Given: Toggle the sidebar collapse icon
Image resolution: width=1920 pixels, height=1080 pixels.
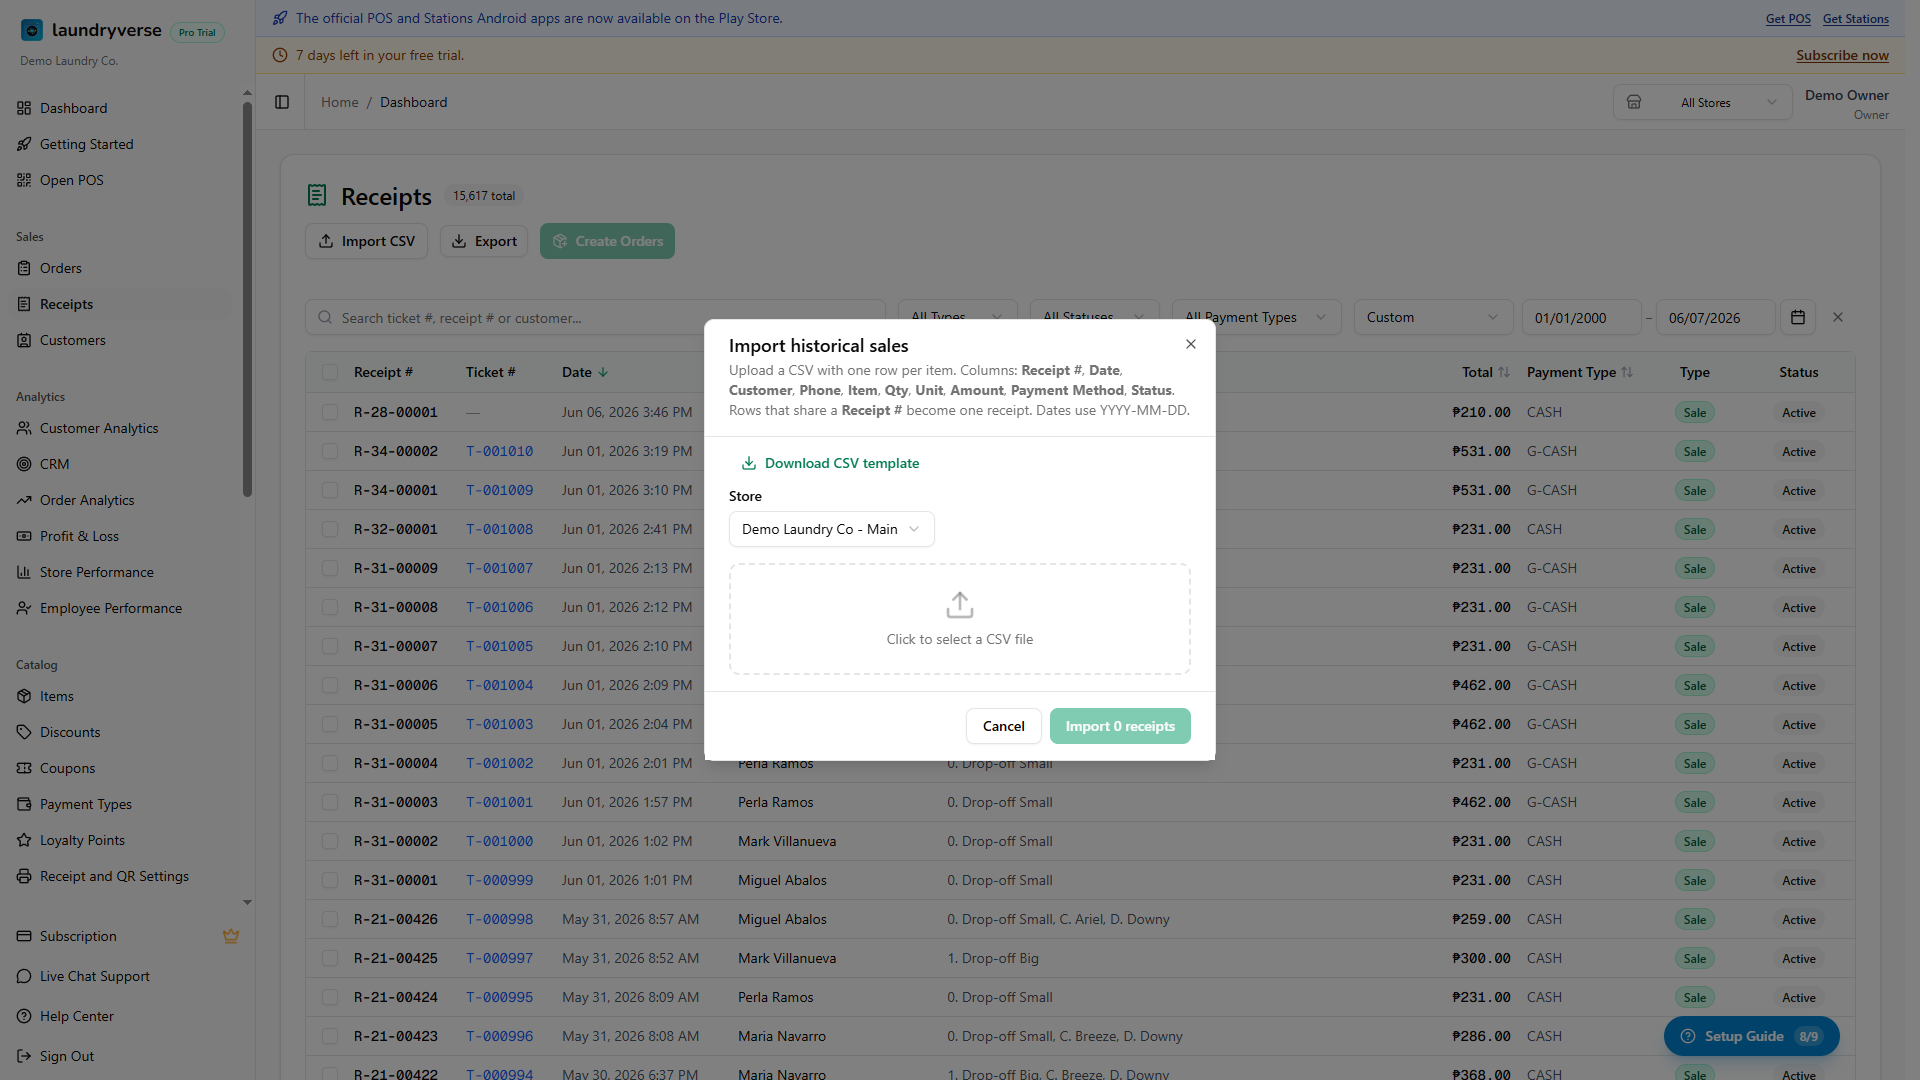Looking at the screenshot, I should coord(282,102).
